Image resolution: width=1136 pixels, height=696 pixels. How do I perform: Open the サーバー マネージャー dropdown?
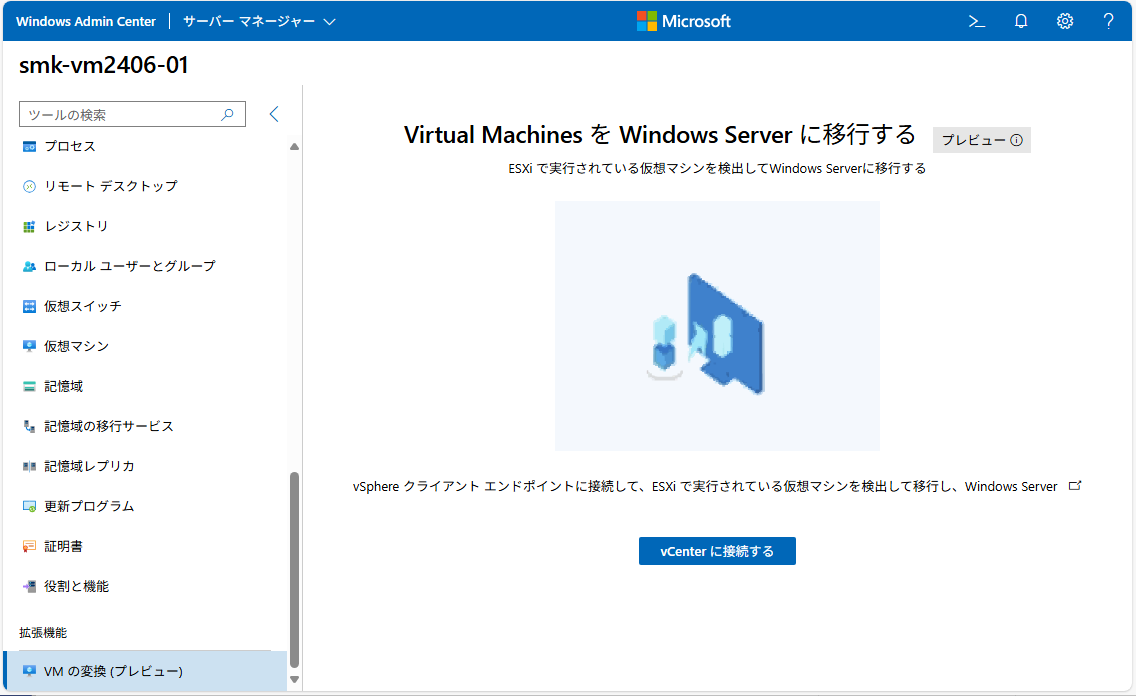[x=260, y=20]
